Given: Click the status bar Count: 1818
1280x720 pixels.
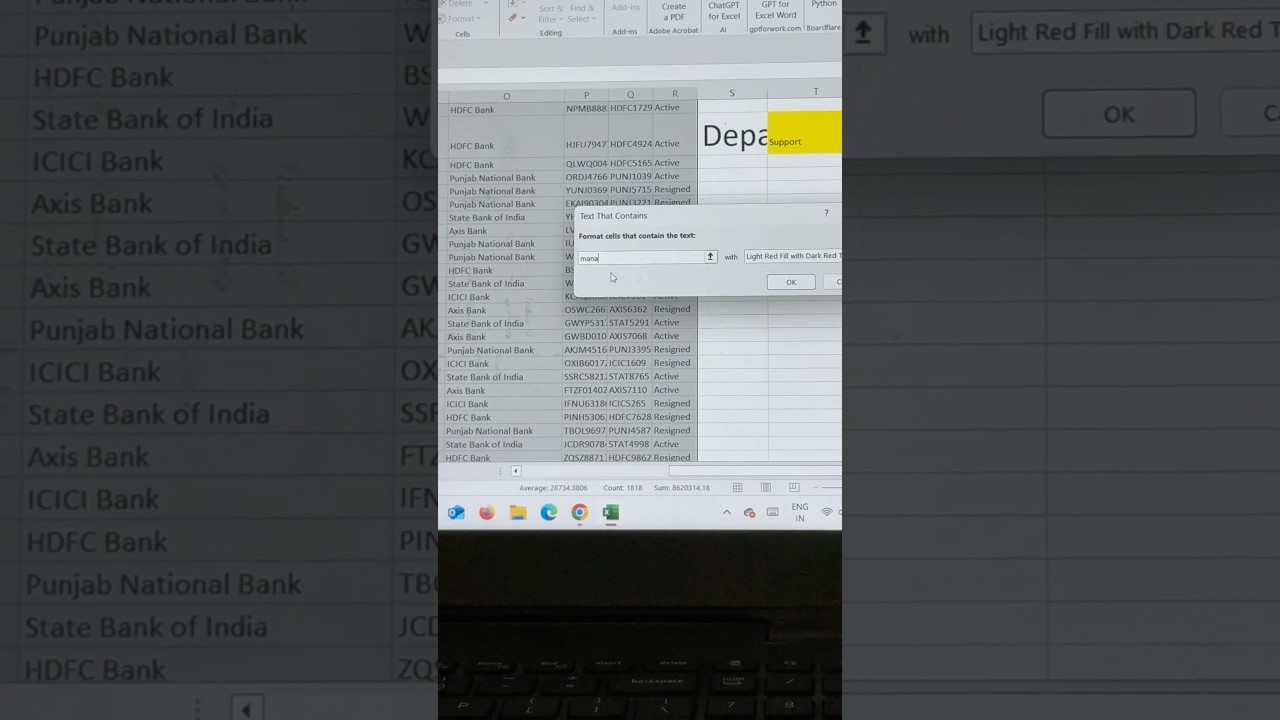Looking at the screenshot, I should [622, 488].
